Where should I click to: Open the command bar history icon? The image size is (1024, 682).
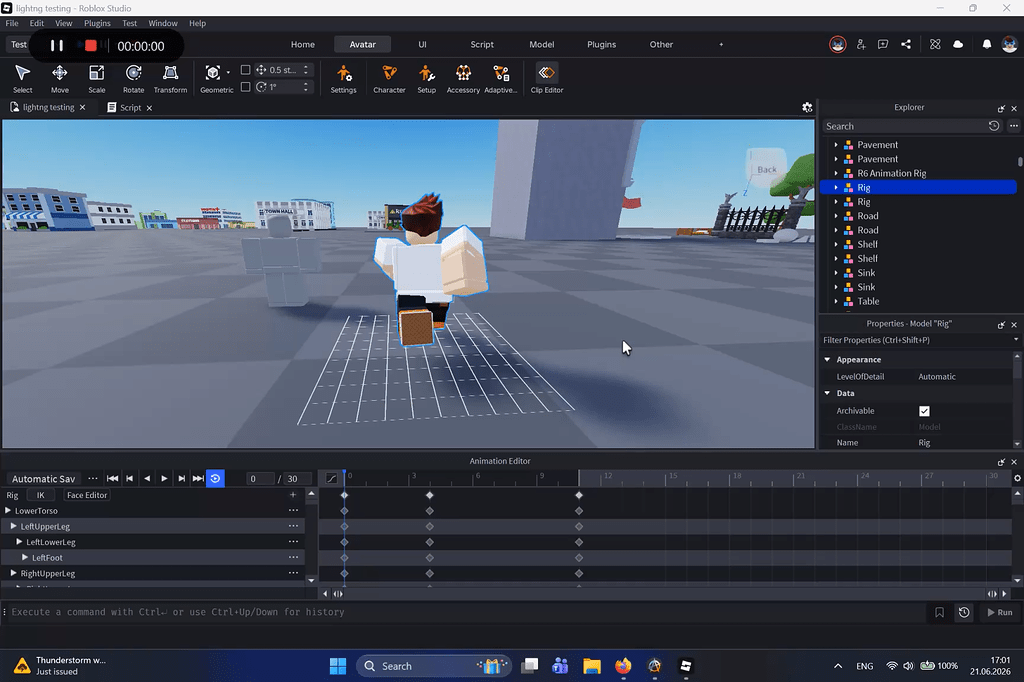tap(964, 612)
